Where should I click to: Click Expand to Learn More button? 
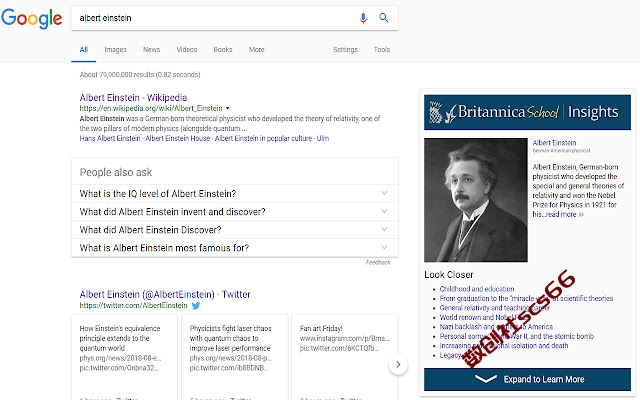pos(527,379)
